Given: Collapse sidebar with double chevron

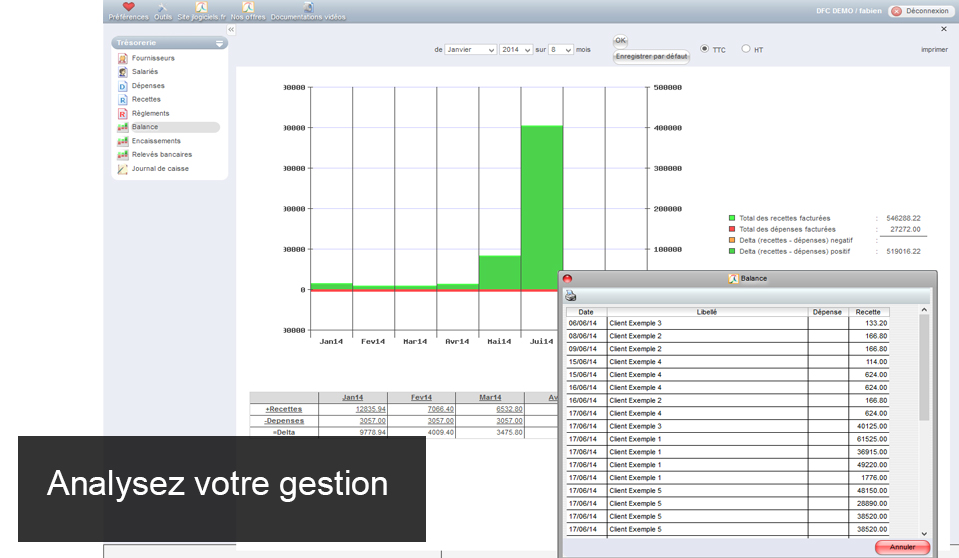Looking at the screenshot, I should (231, 29).
